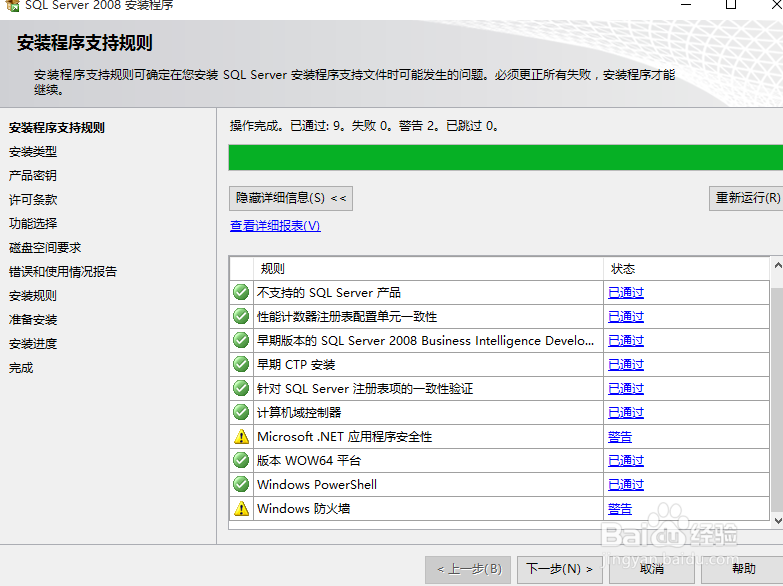This screenshot has height=586, width=783.
Task: Minimize the installer window
Action: click(x=686, y=5)
